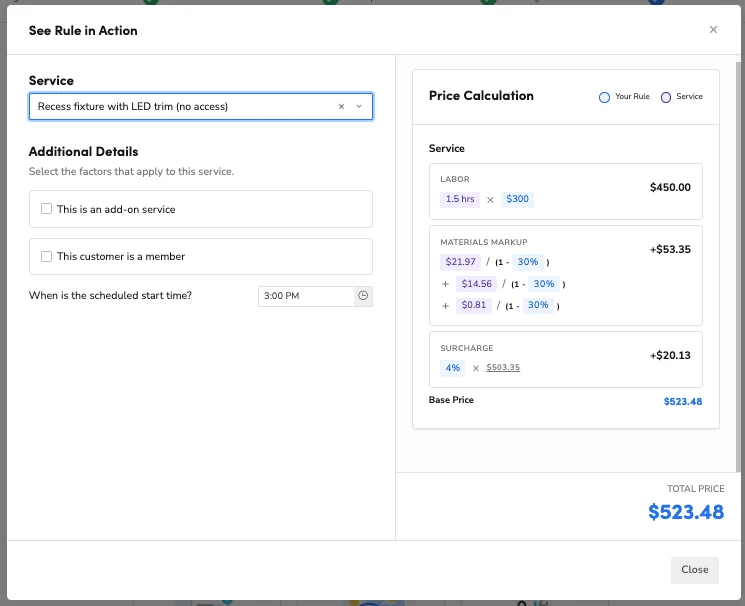Screen dimensions: 745x606
Task: Click the Additional Details heading
Action: (83, 152)
